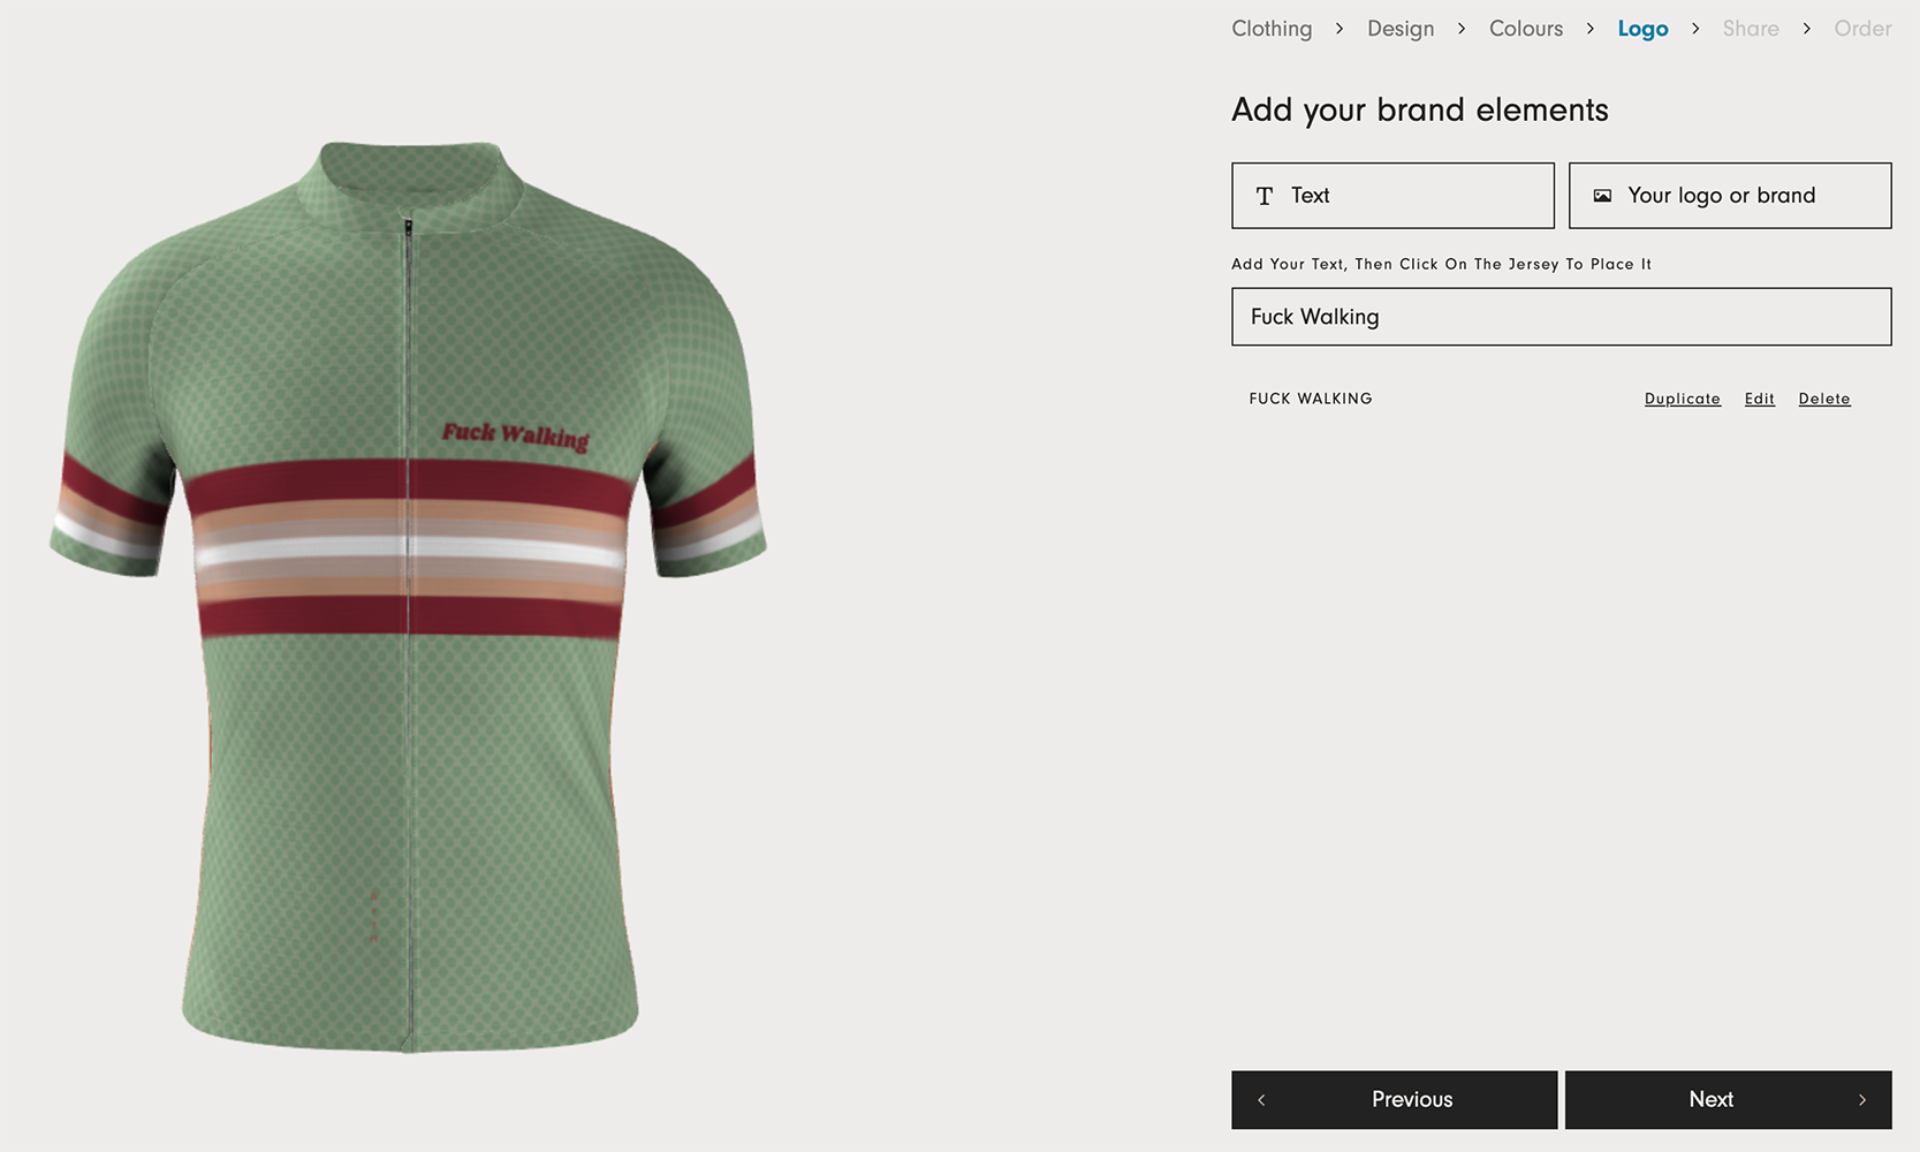Select the Logo step in the breadcrumb
The width and height of the screenshot is (1920, 1152).
coord(1642,29)
